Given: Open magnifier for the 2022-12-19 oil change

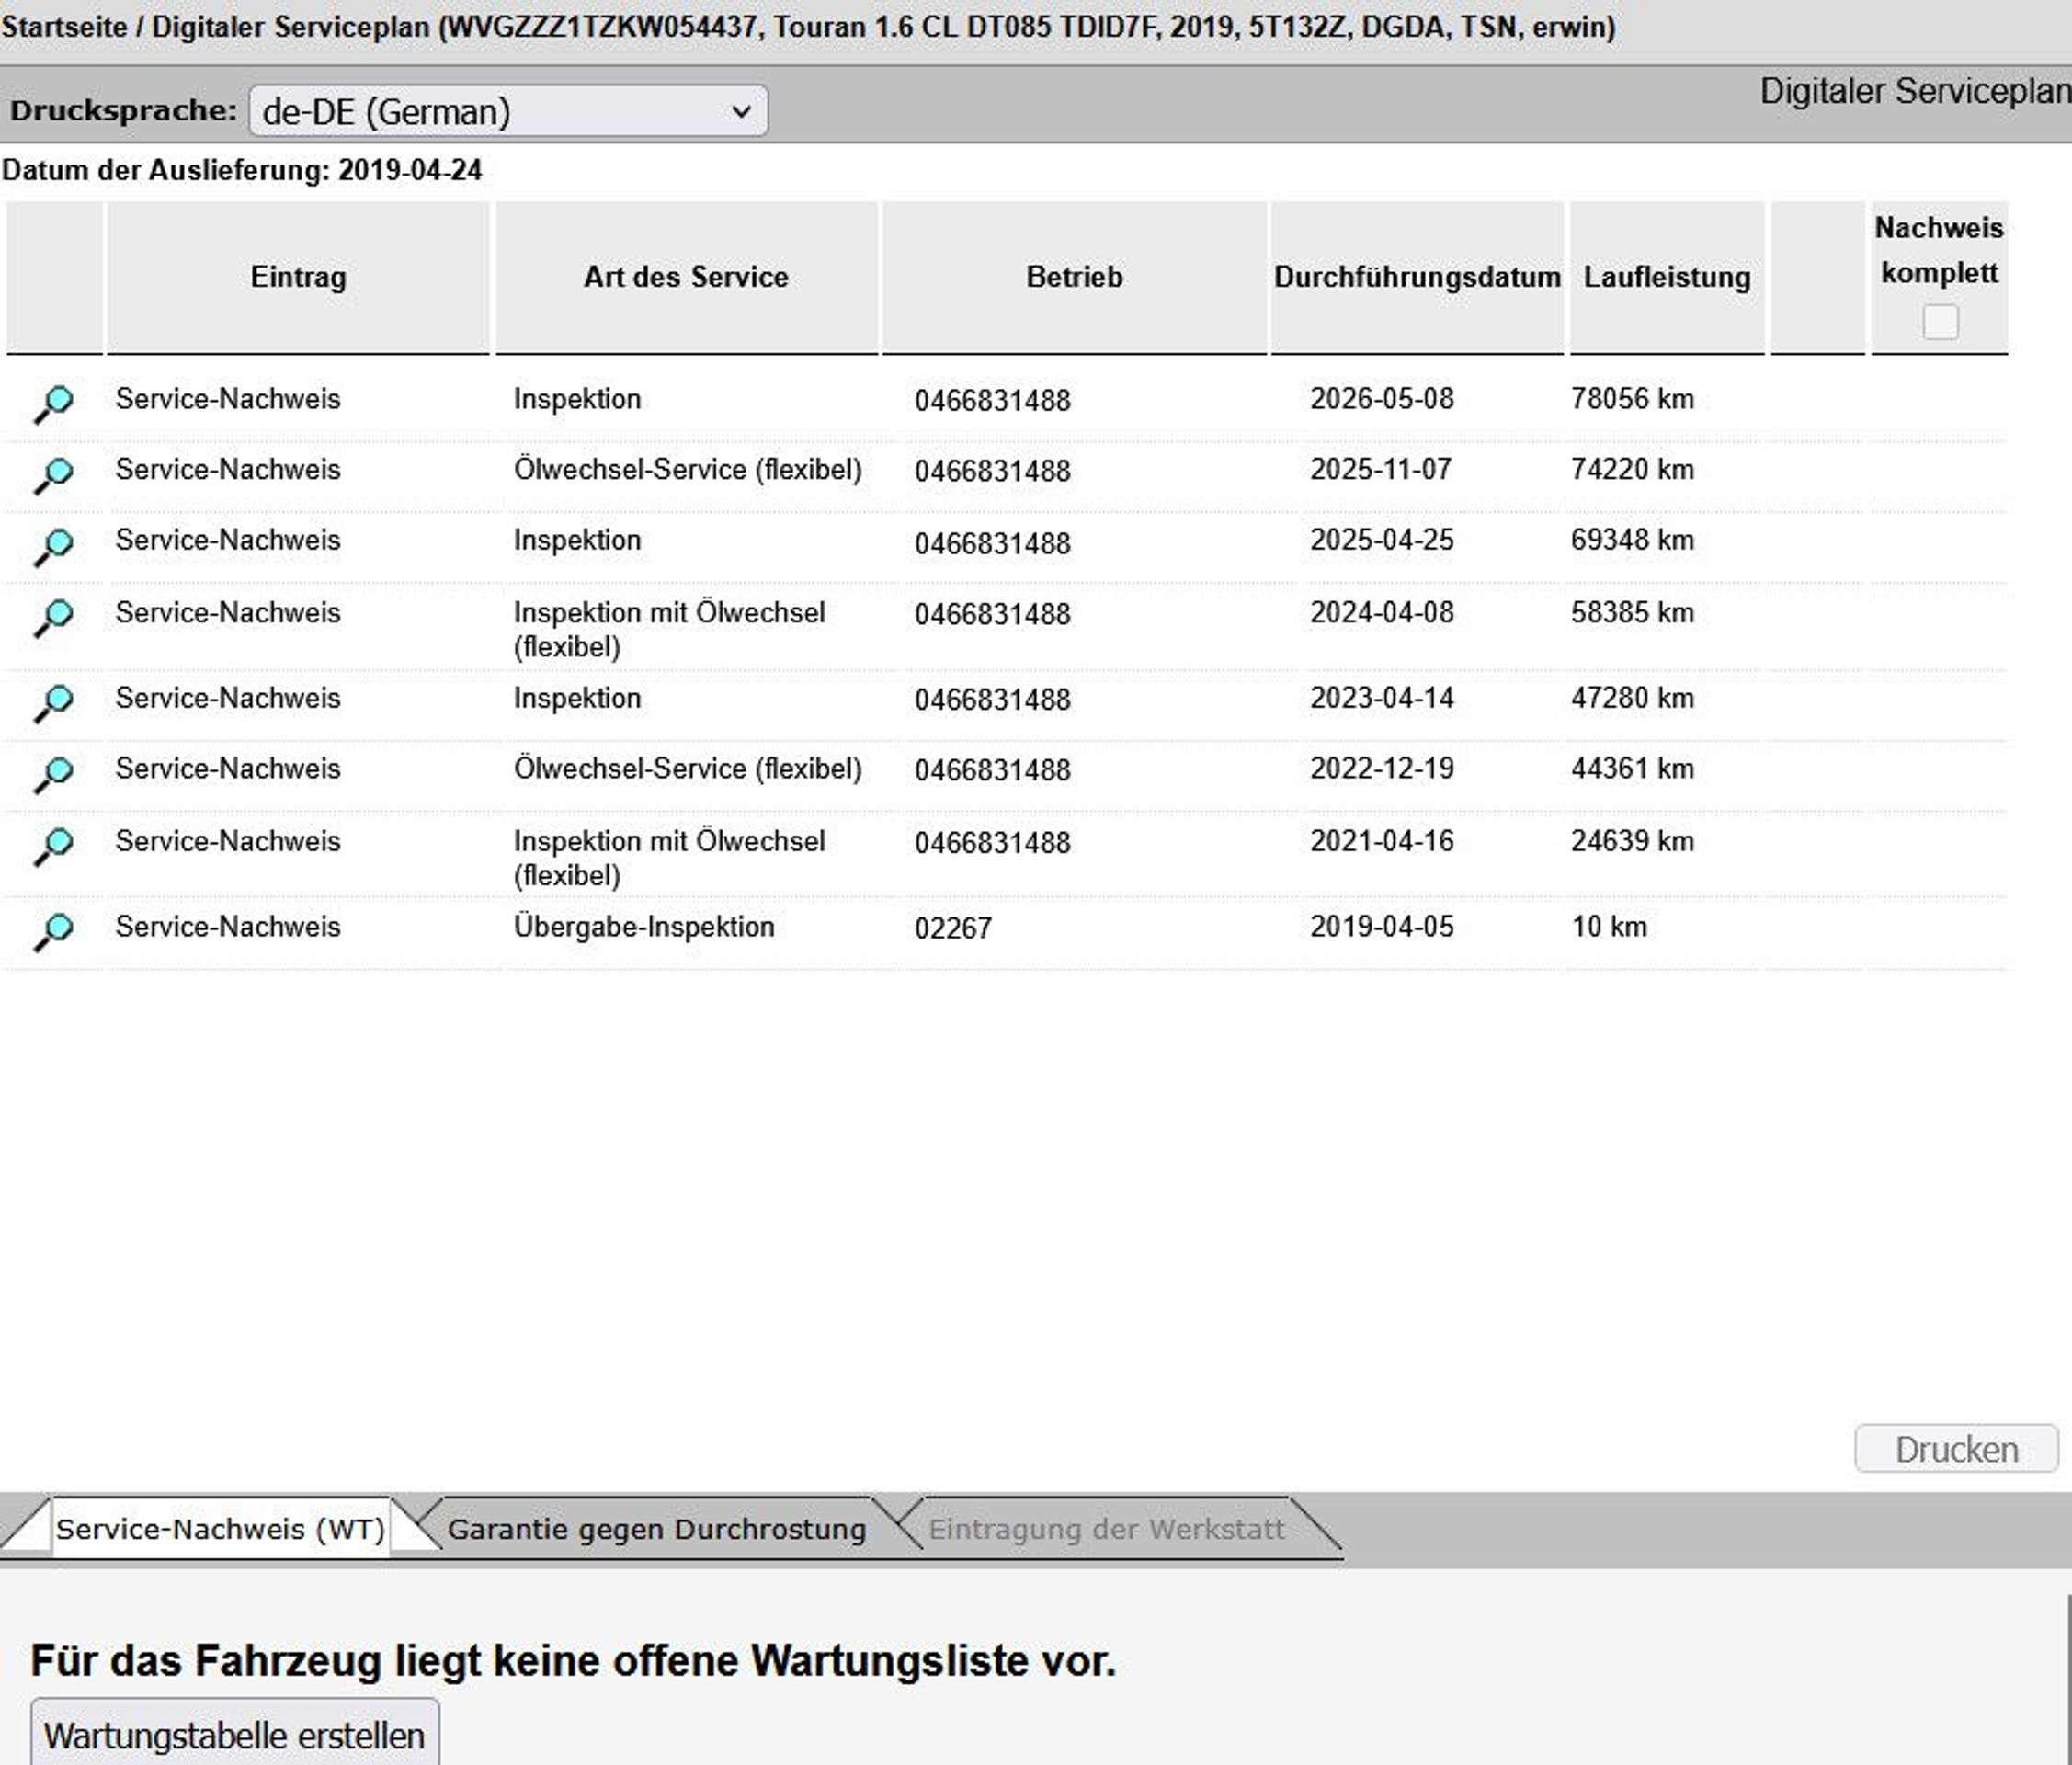Looking at the screenshot, I should click(x=54, y=774).
